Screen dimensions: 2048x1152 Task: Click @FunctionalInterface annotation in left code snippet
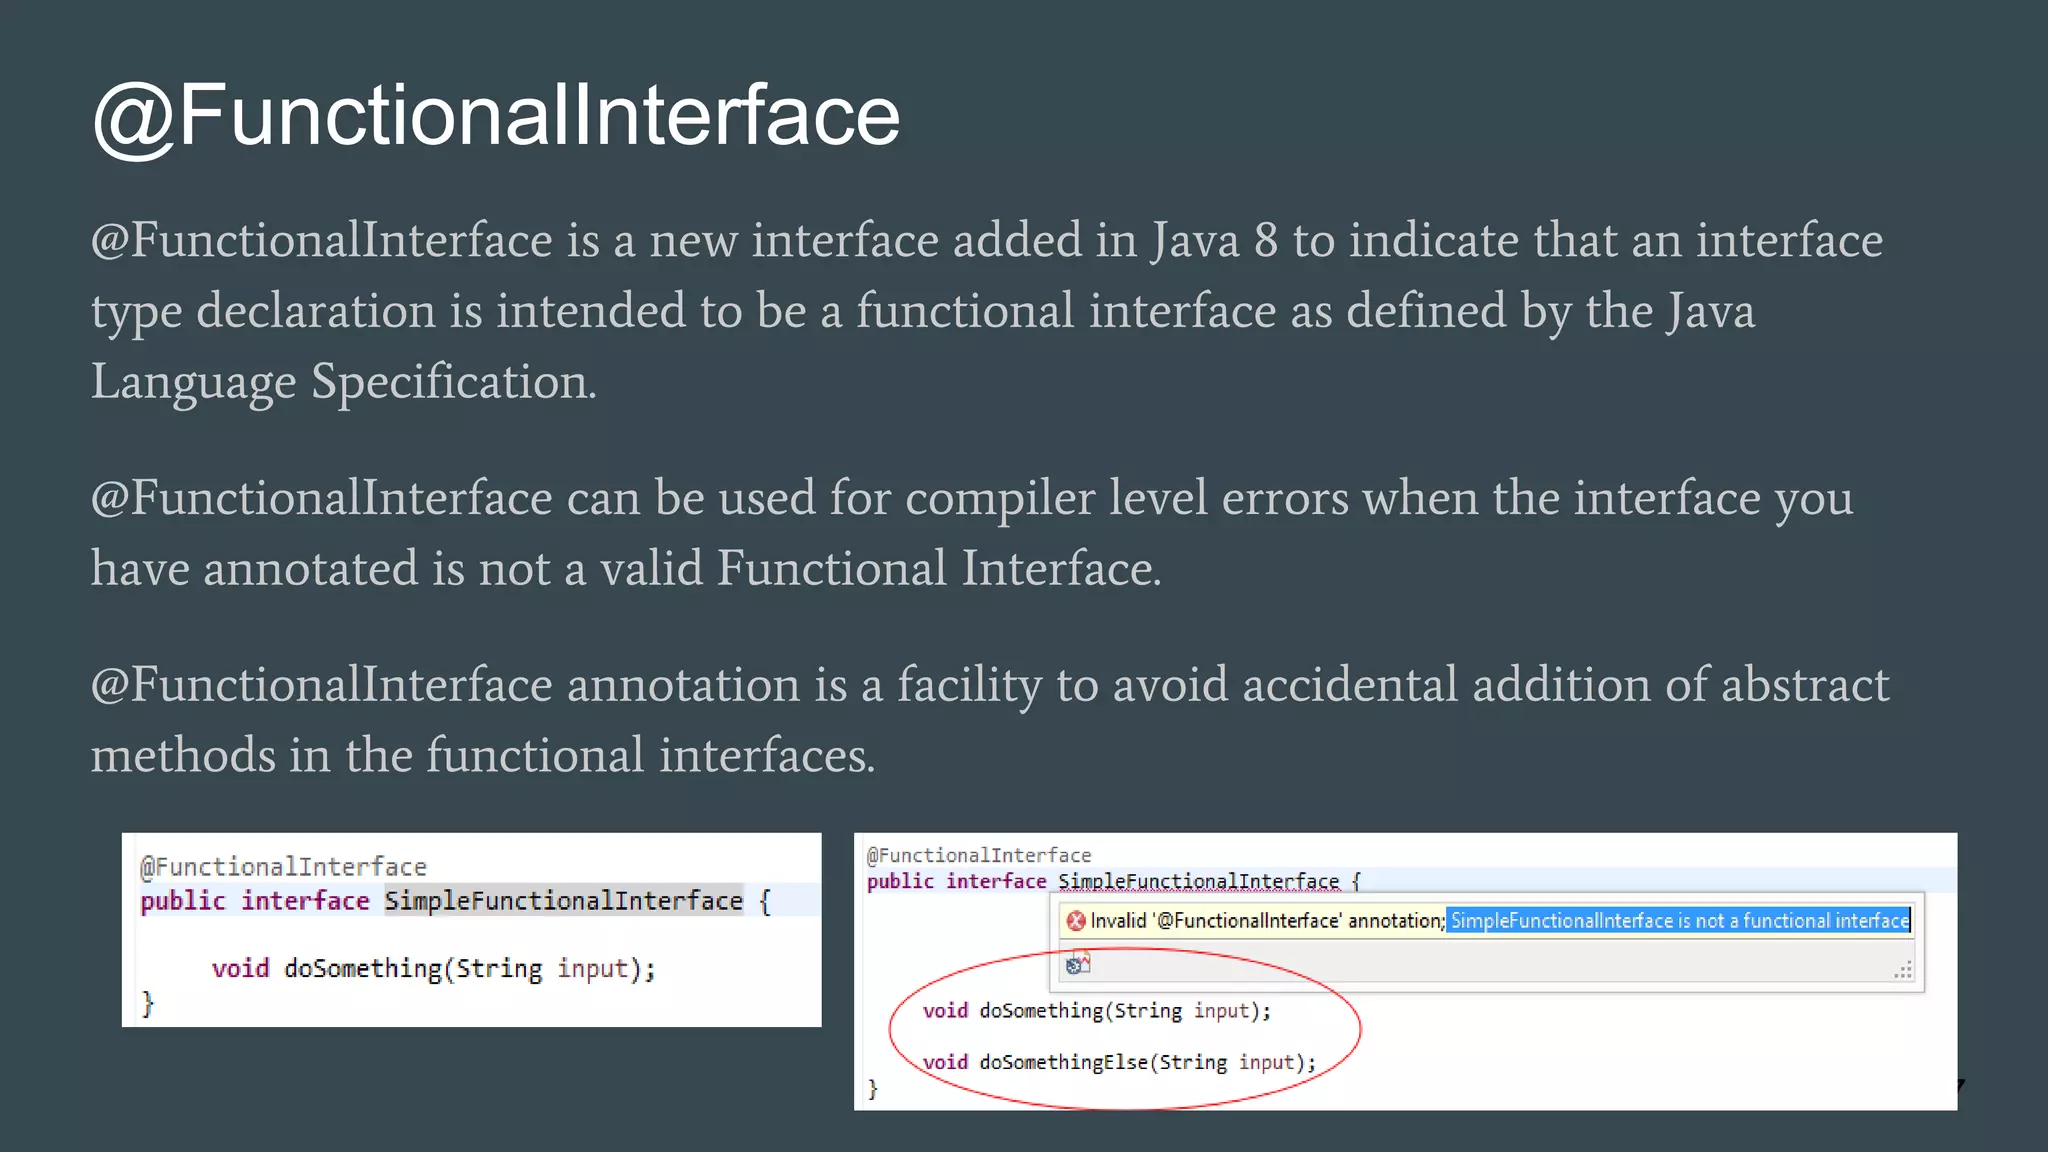(x=283, y=867)
